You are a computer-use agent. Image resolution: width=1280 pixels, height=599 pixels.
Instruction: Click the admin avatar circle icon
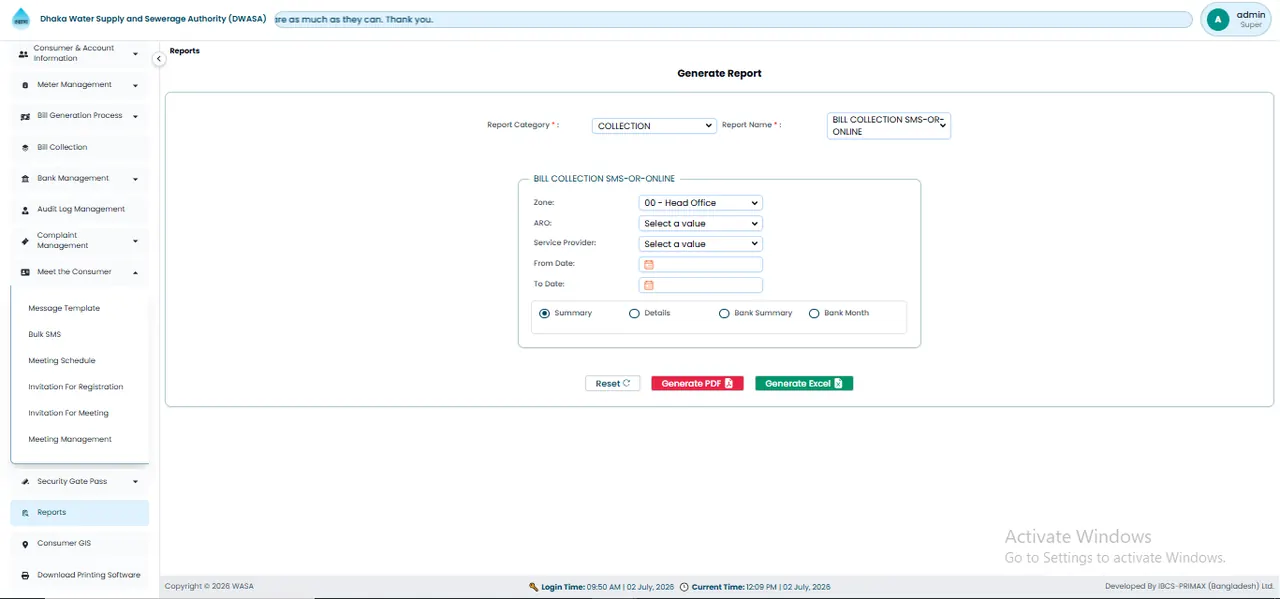1217,19
